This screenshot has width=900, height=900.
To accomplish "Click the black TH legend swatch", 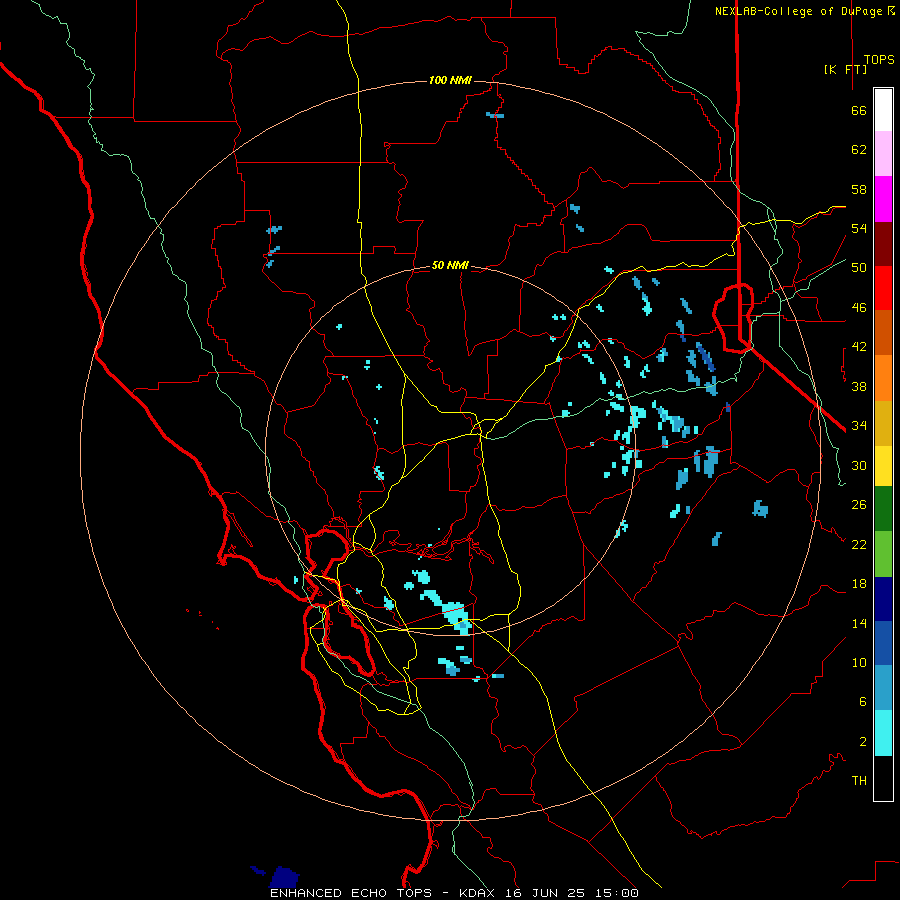I will click(x=883, y=778).
